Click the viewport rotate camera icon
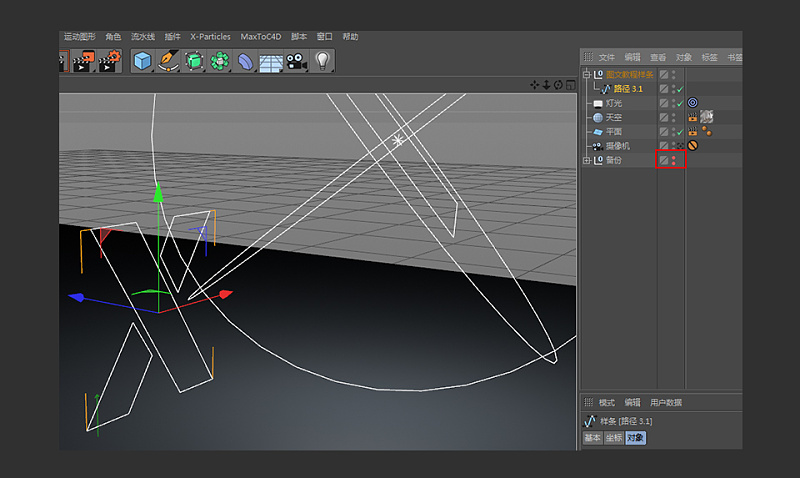 [558, 85]
